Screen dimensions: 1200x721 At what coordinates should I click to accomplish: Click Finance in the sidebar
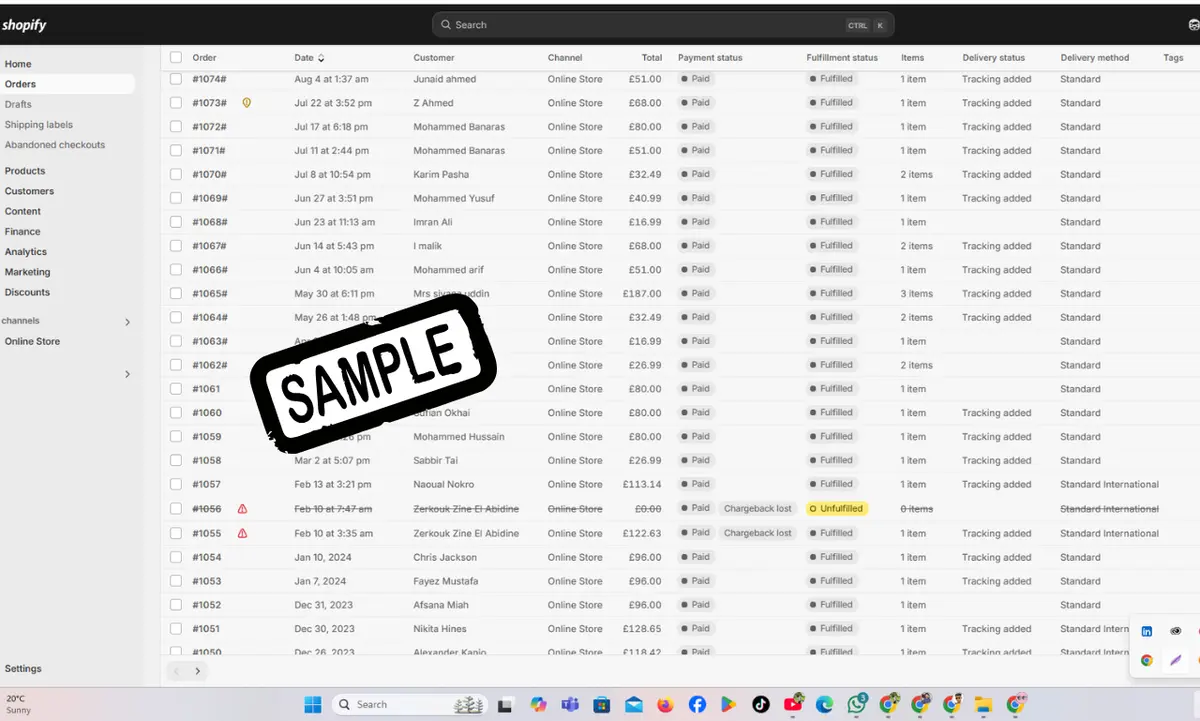22,231
